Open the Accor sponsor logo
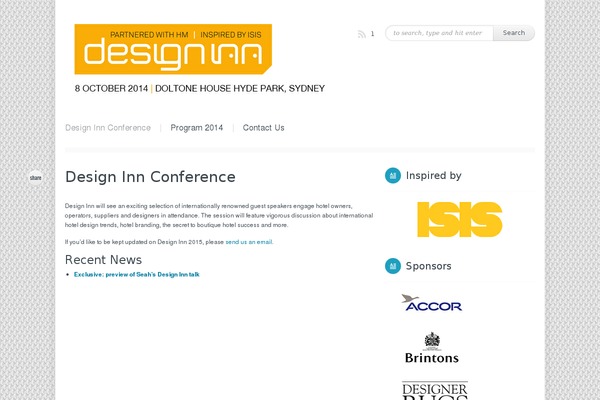 (x=432, y=303)
